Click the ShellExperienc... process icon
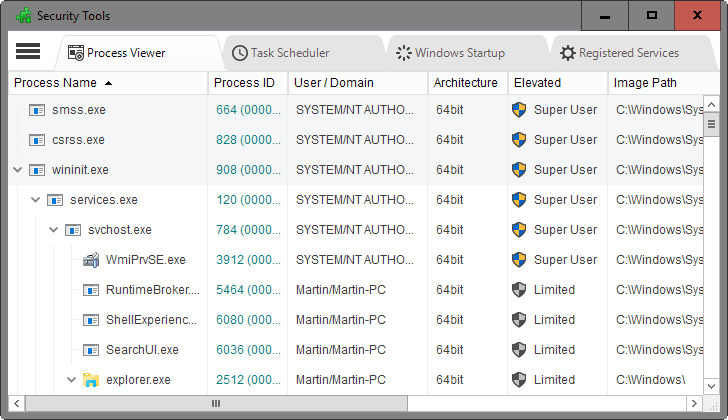The height and width of the screenshot is (420, 728). 91,320
